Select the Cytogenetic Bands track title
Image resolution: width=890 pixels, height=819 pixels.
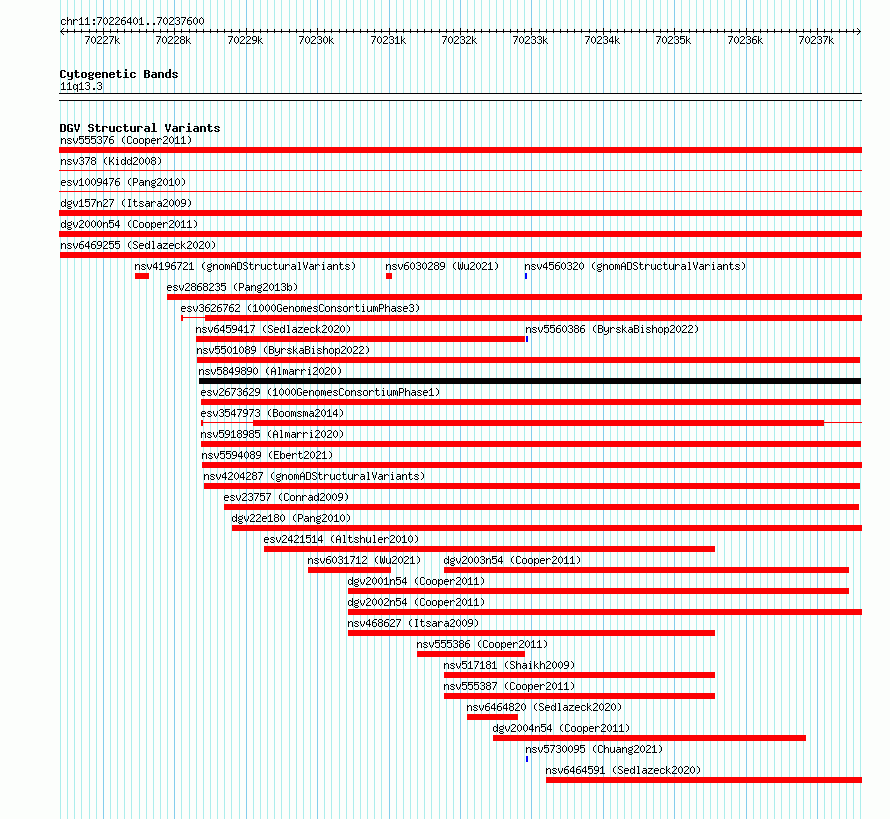point(119,74)
